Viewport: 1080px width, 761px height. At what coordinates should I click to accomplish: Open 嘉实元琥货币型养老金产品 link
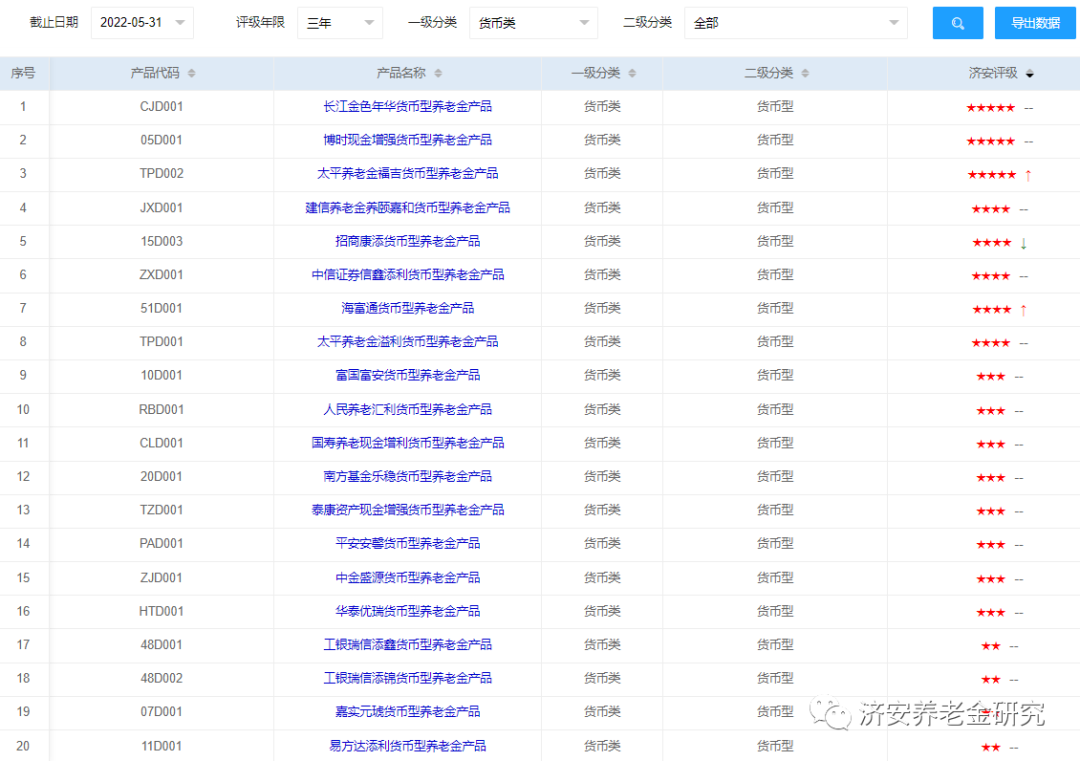(408, 711)
